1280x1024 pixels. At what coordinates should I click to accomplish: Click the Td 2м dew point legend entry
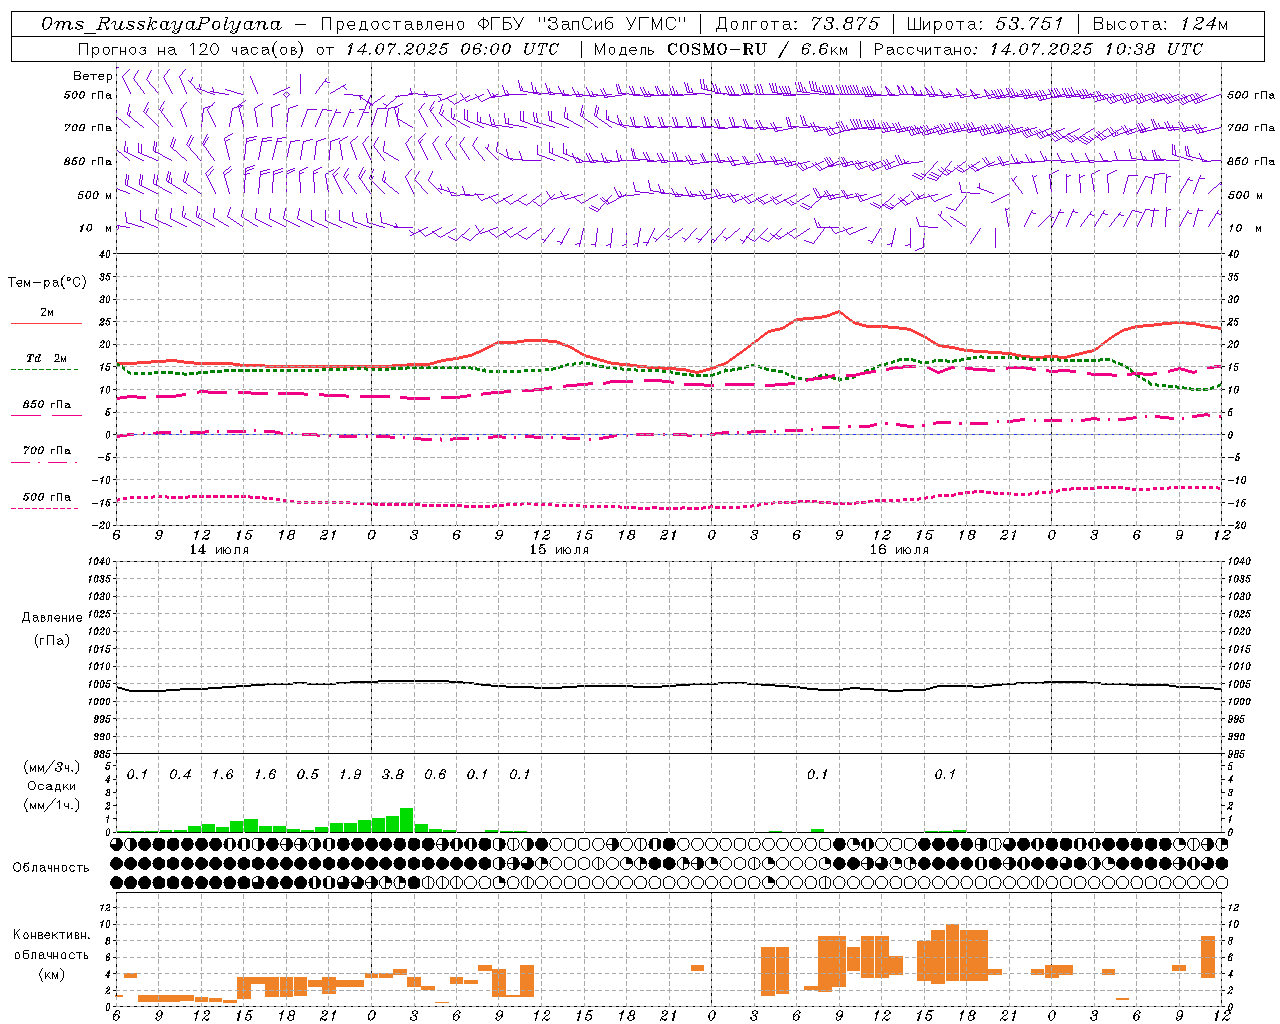tap(47, 358)
